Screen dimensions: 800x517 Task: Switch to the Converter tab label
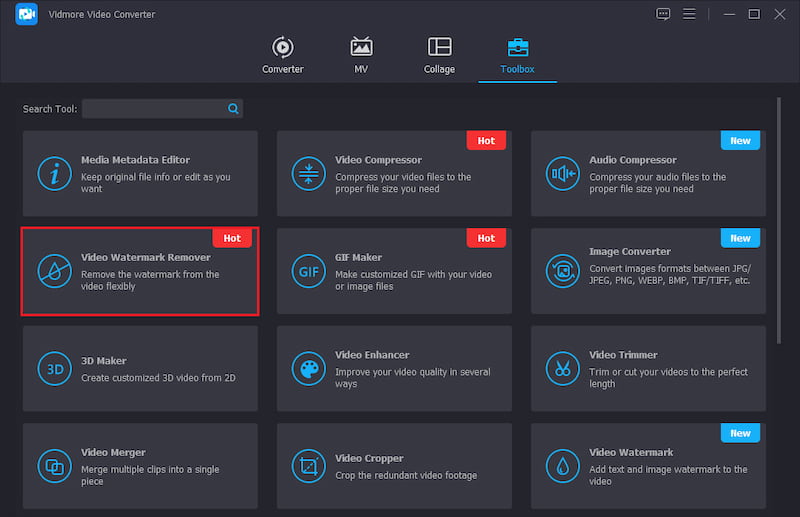click(x=283, y=69)
